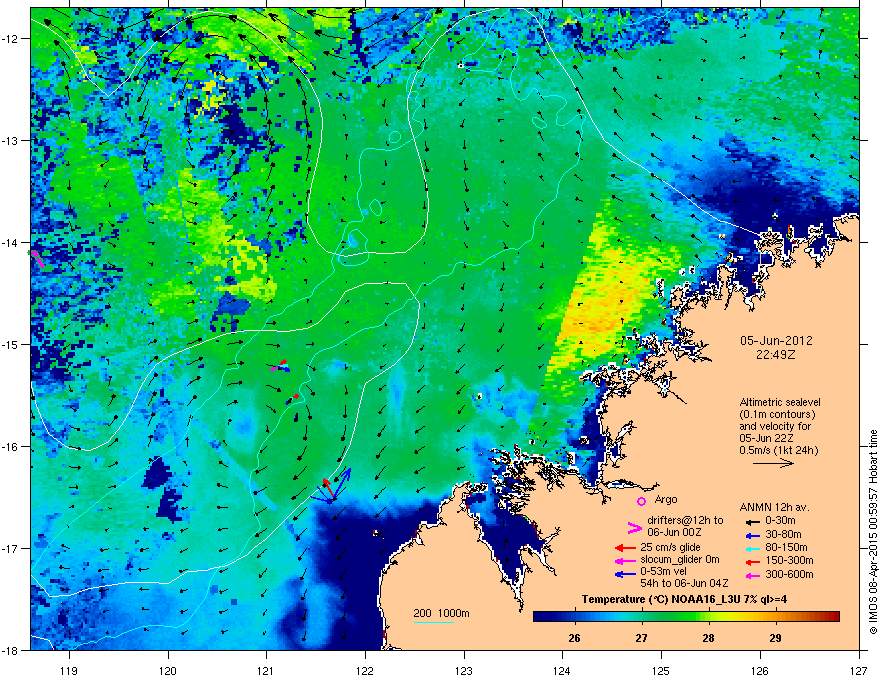Click the '0.5m/s (1kt 24h)' text
Viewport: 880px width, 680px height.
click(x=779, y=450)
